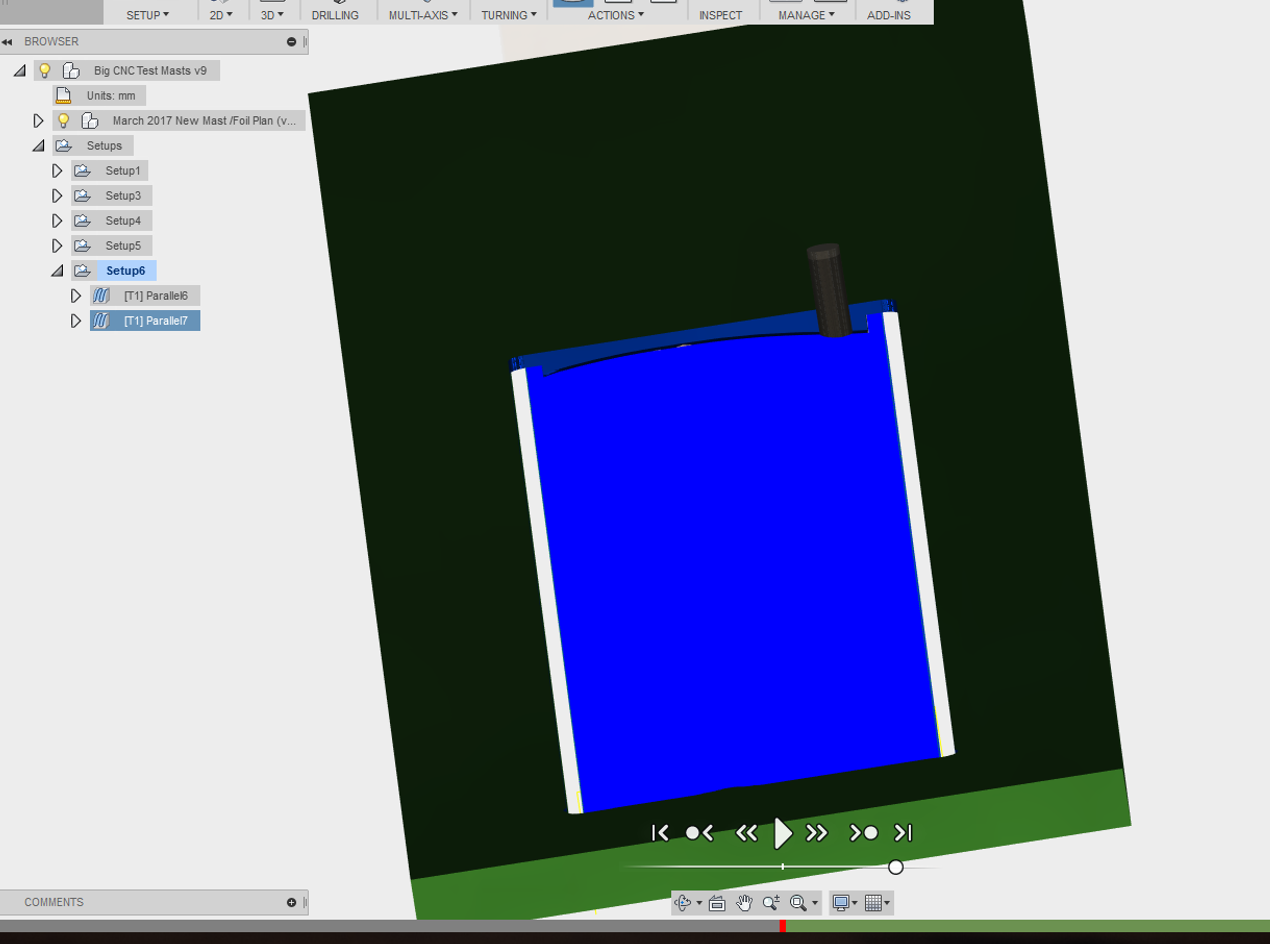Toggle lightbulb visibility of Big CNC Test Masts
The image size is (1270, 944).
44,71
